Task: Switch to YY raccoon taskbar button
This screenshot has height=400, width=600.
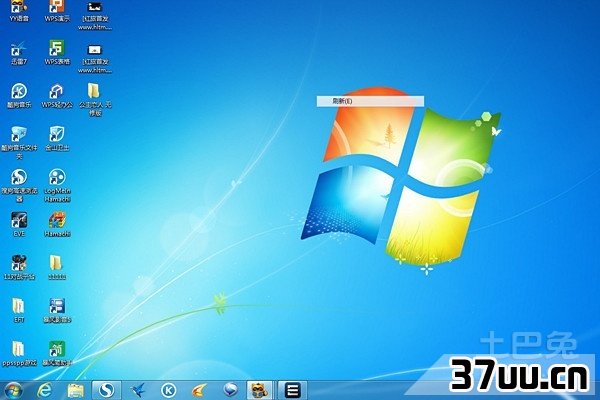Action: point(259,390)
